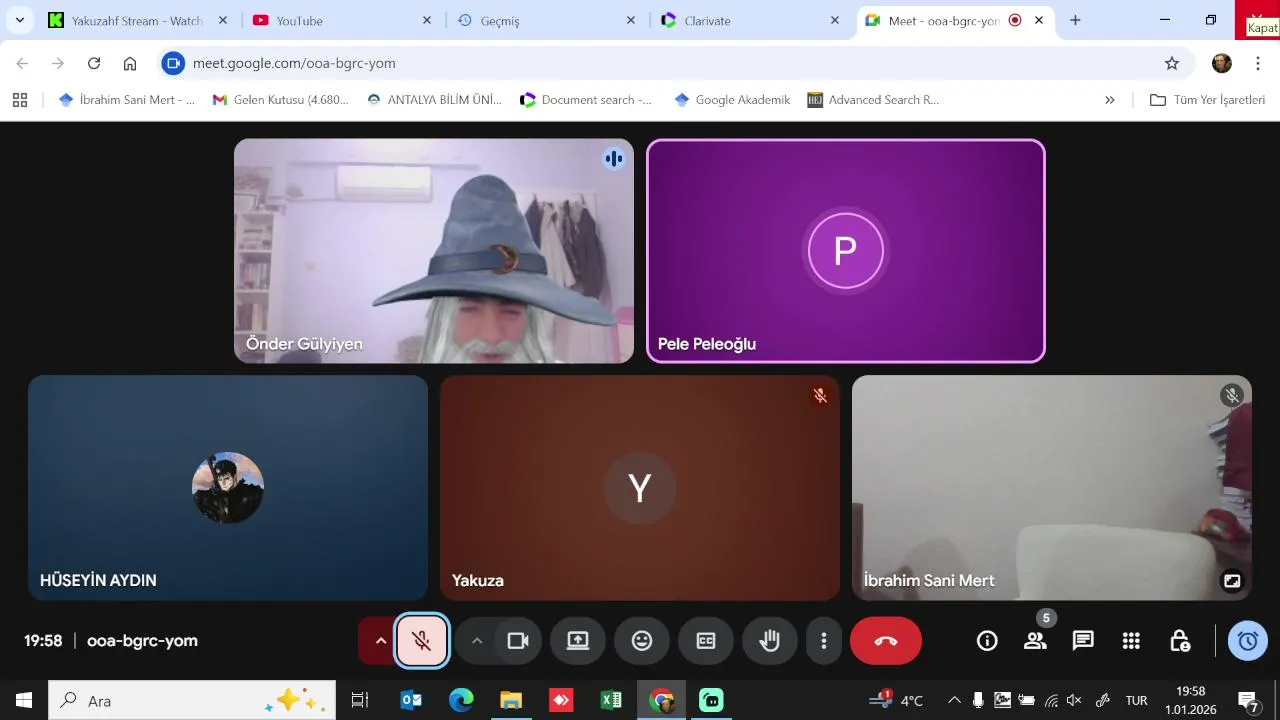1280x720 pixels.
Task: Start presenting your screen
Action: click(578, 641)
